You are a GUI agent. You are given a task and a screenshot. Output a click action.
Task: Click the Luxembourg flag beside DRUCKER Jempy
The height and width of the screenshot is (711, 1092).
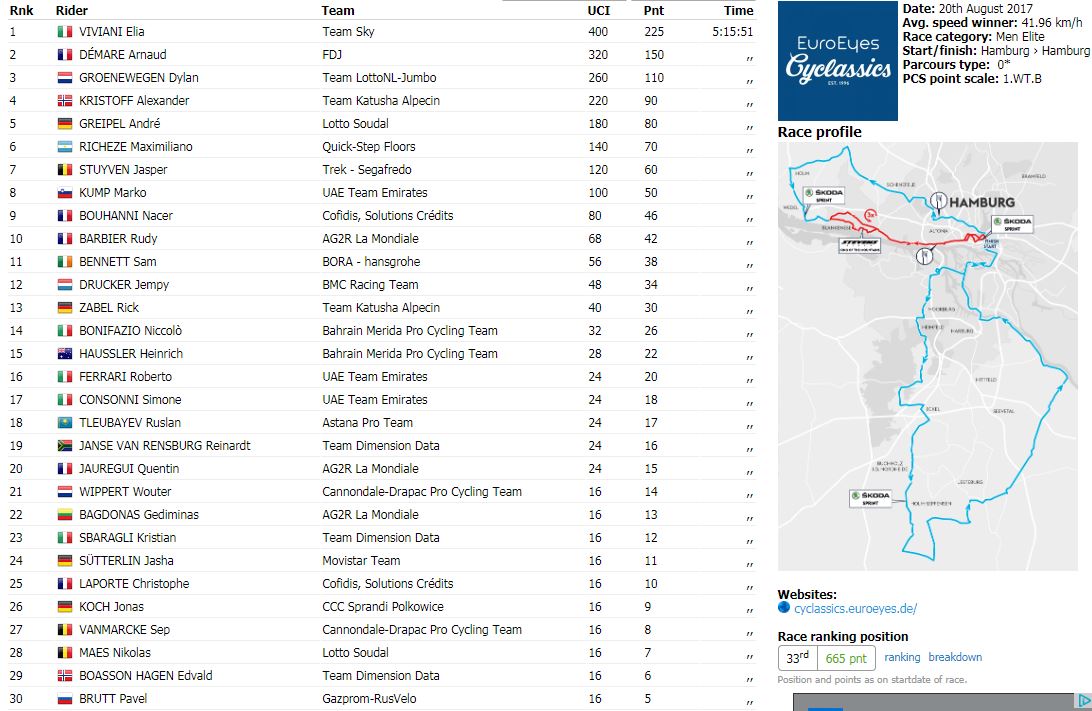[65, 284]
